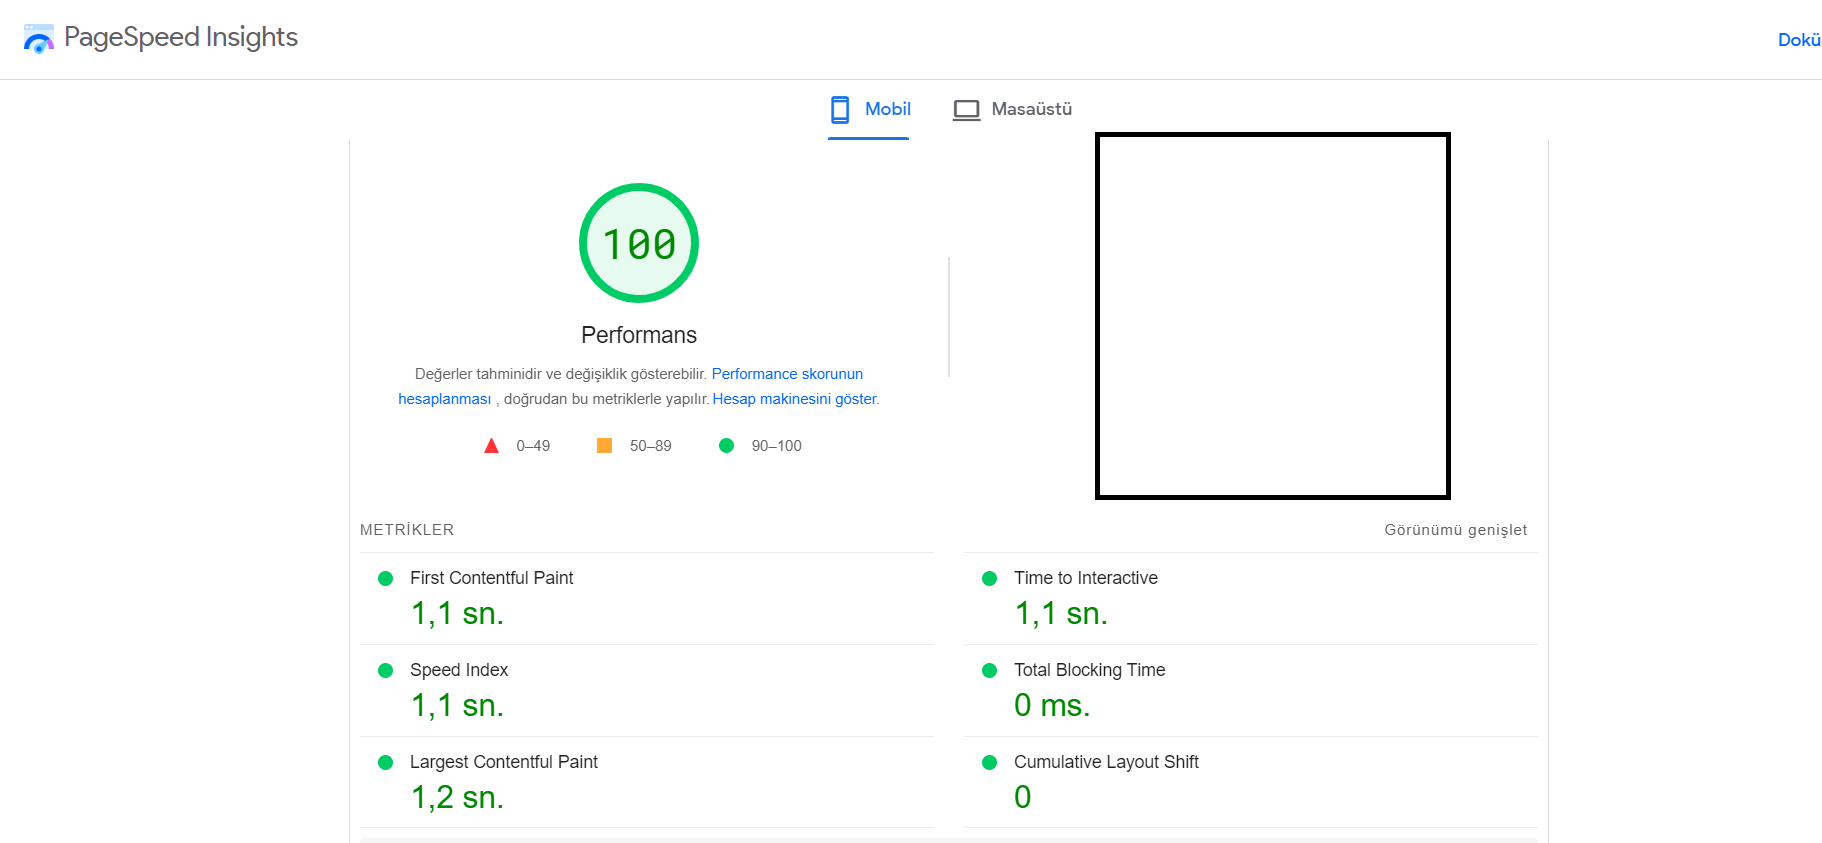Click the '0–49' legend range text
The height and width of the screenshot is (843, 1822).
pos(533,446)
